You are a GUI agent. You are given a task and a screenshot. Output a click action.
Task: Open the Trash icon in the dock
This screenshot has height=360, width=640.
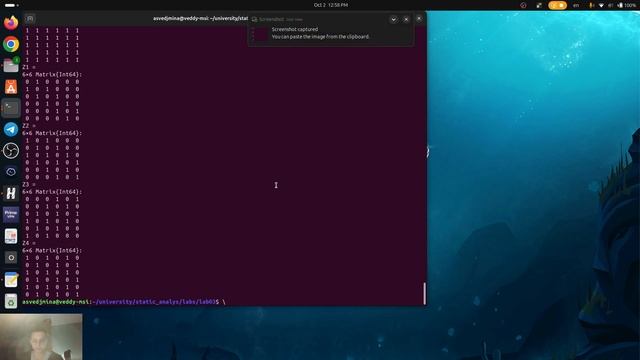11,301
